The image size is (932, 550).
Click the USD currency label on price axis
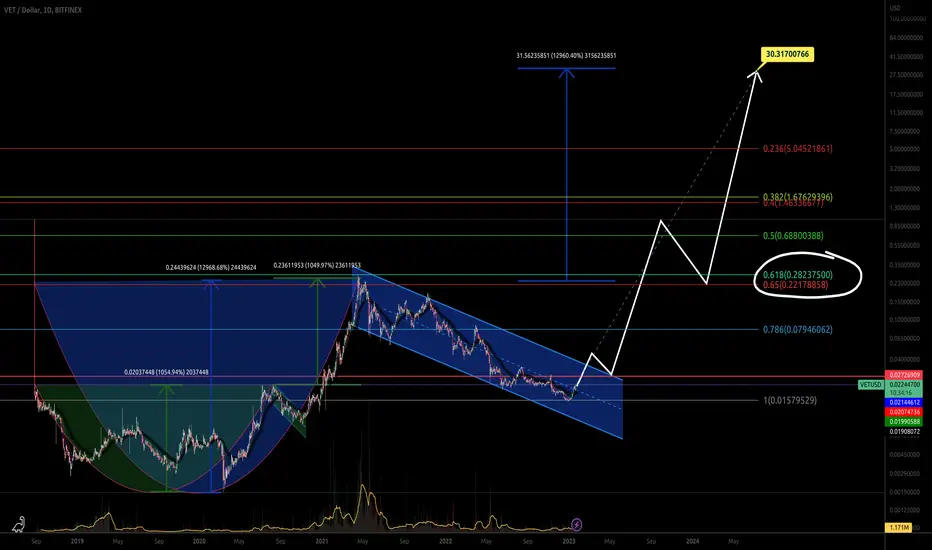[895, 8]
